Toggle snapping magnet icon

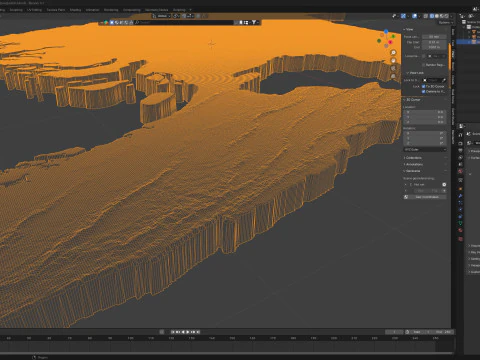[184, 16]
